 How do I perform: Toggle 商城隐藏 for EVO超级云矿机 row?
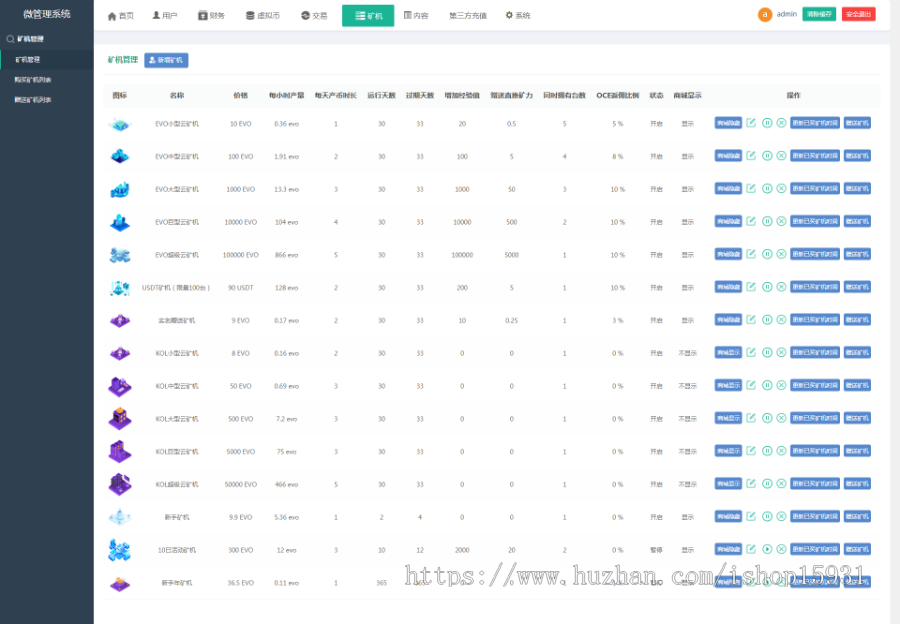pos(728,254)
